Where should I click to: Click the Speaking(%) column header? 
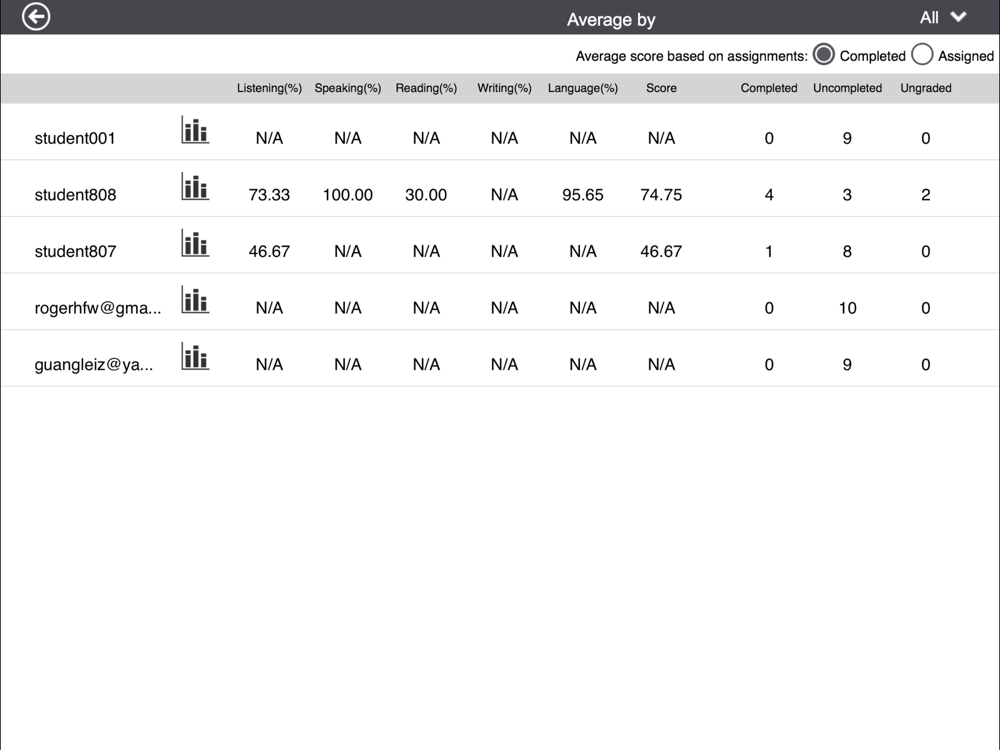tap(348, 88)
